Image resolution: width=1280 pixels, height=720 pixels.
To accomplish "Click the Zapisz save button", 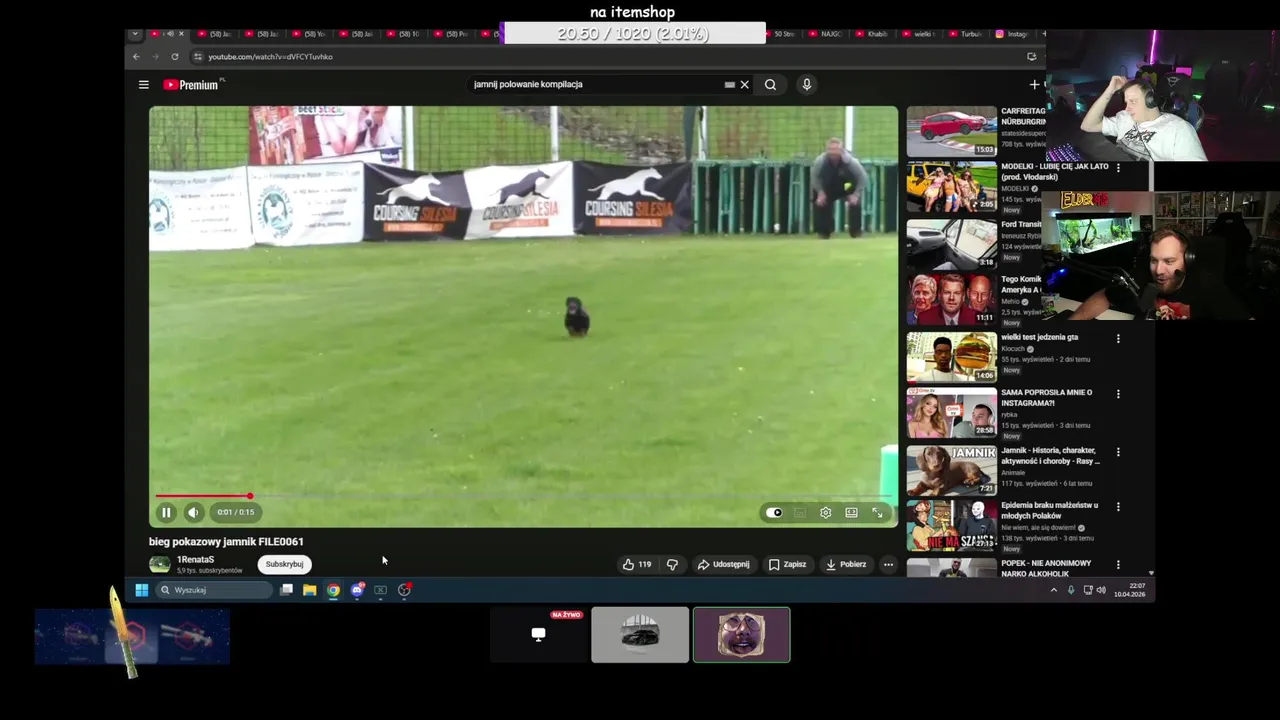I will pos(787,565).
